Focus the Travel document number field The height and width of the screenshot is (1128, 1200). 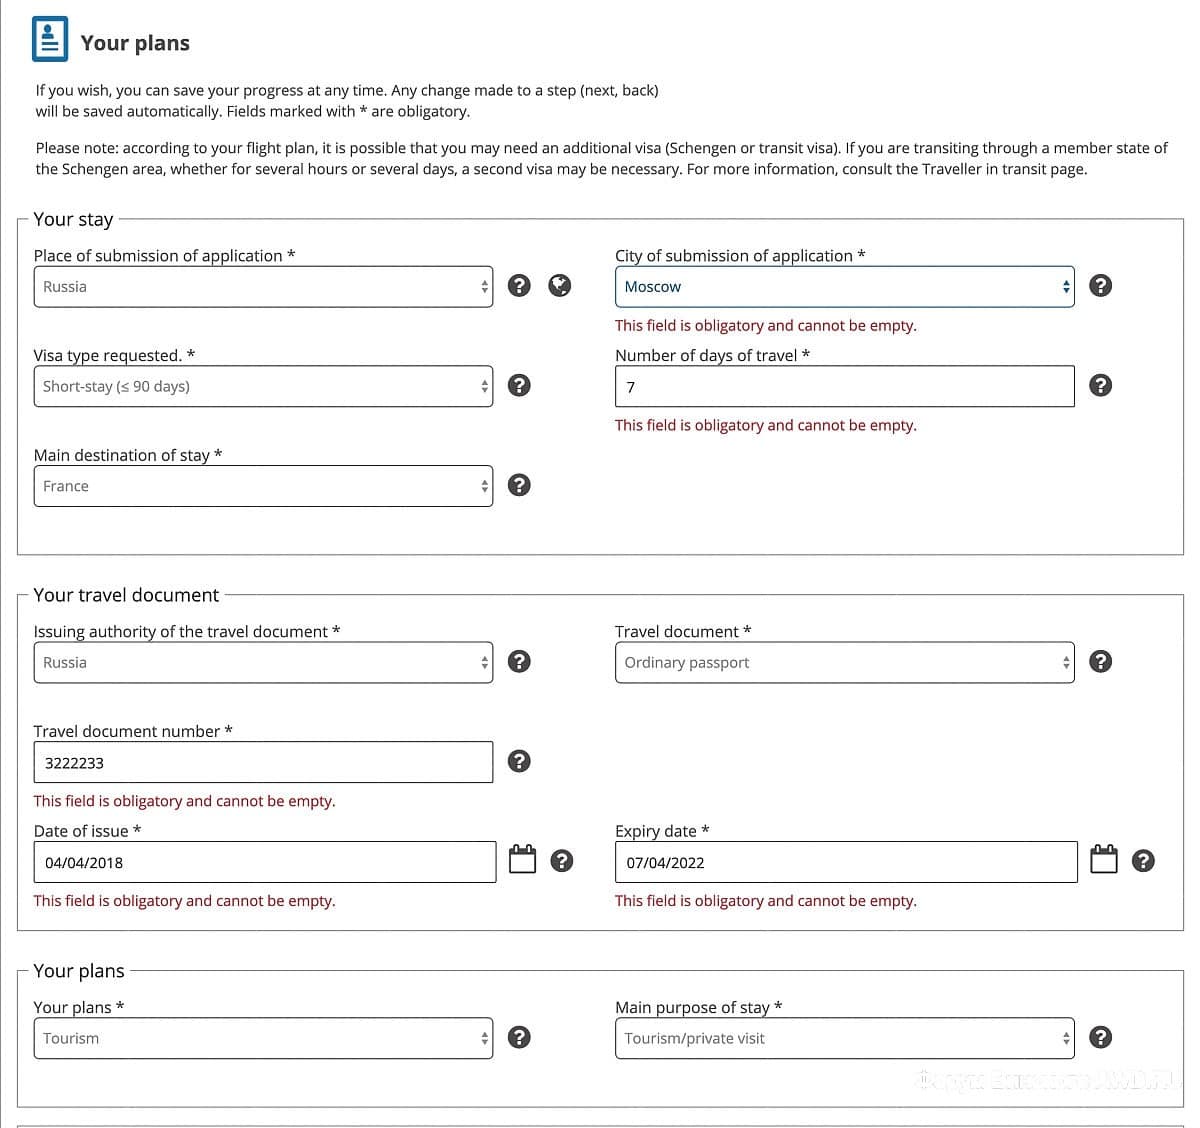click(x=263, y=763)
